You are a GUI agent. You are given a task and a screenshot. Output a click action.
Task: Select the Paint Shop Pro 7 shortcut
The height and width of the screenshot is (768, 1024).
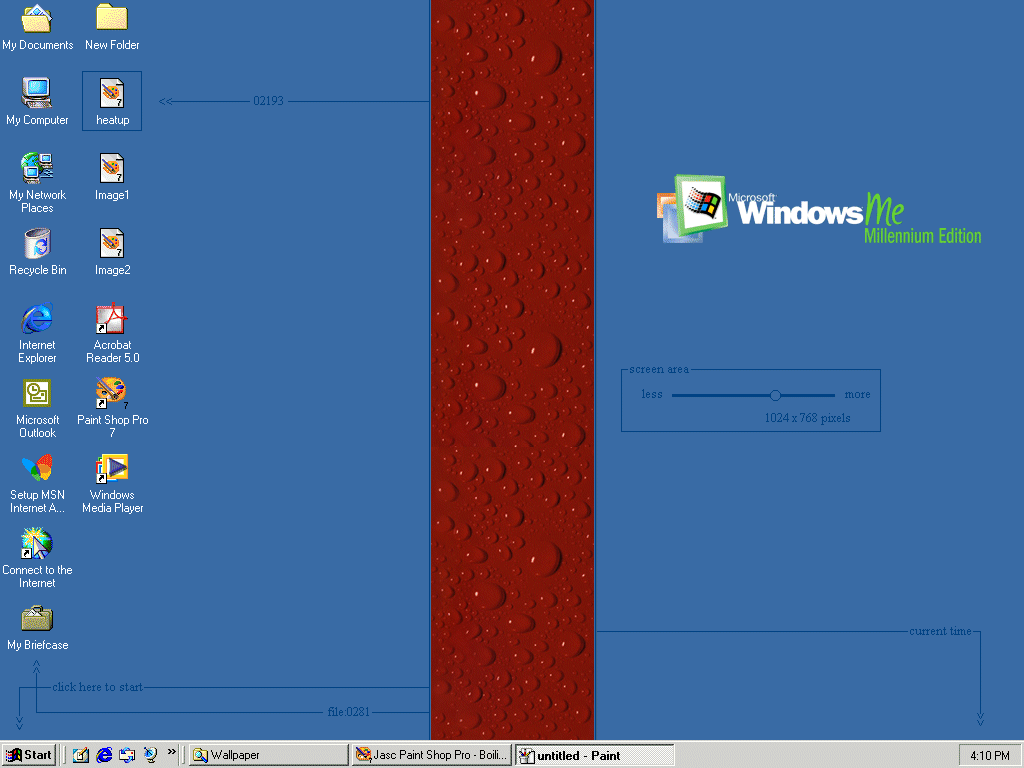coord(112,408)
